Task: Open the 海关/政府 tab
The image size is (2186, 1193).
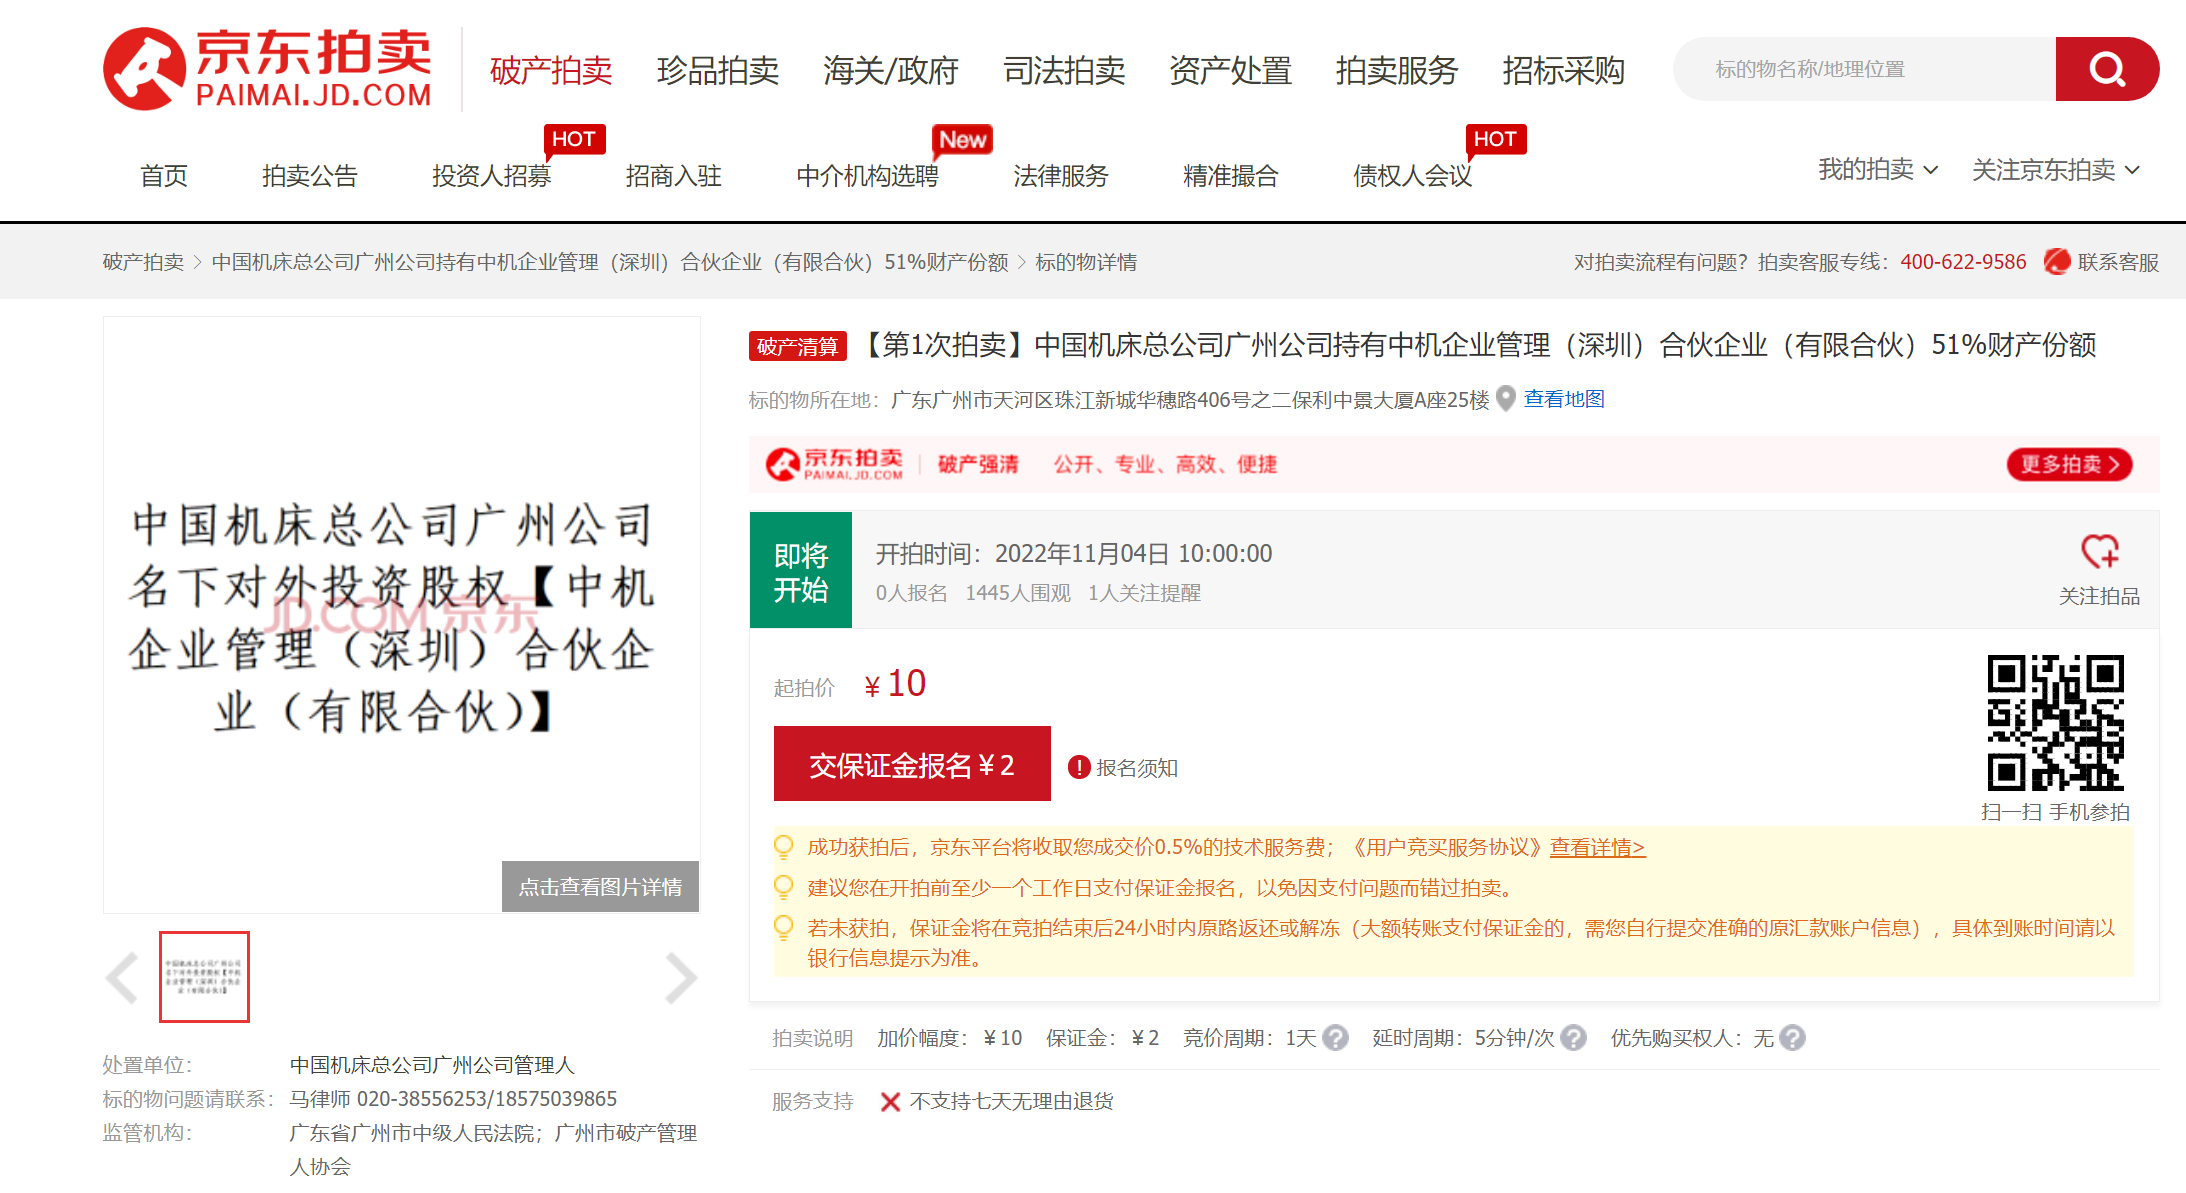Action: click(x=891, y=71)
